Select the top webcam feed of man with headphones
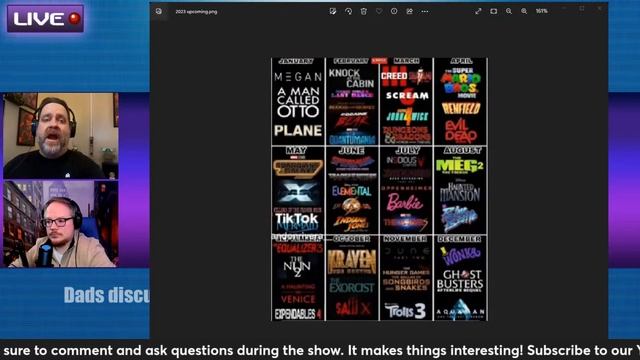640x360 pixels. pos(61,136)
